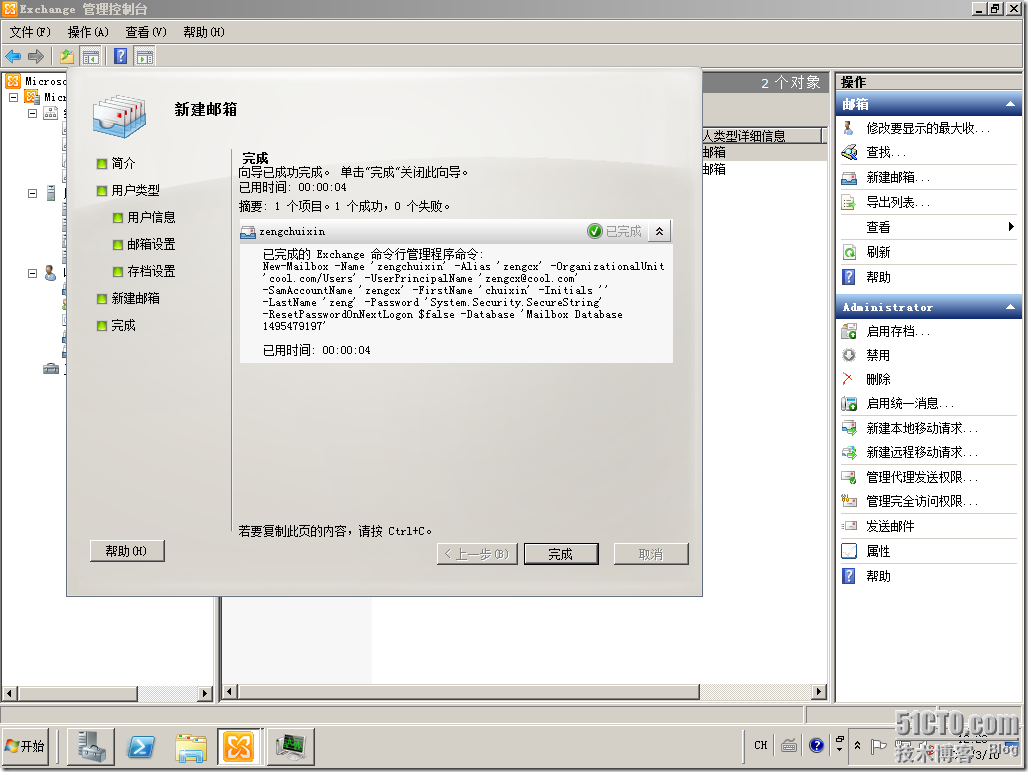Click 完成 to close the wizard
This screenshot has height=772, width=1028.
tap(561, 553)
